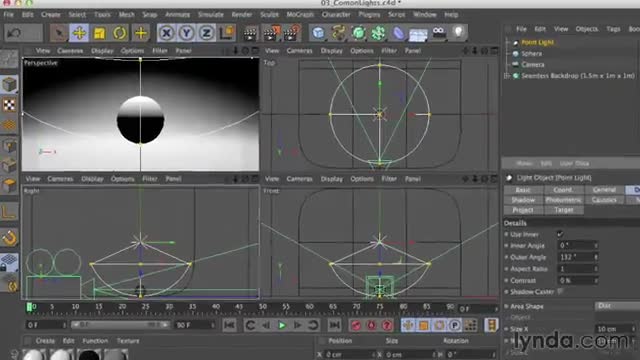The image size is (640, 360).
Task: Open the Sculpt menu
Action: [269, 15]
